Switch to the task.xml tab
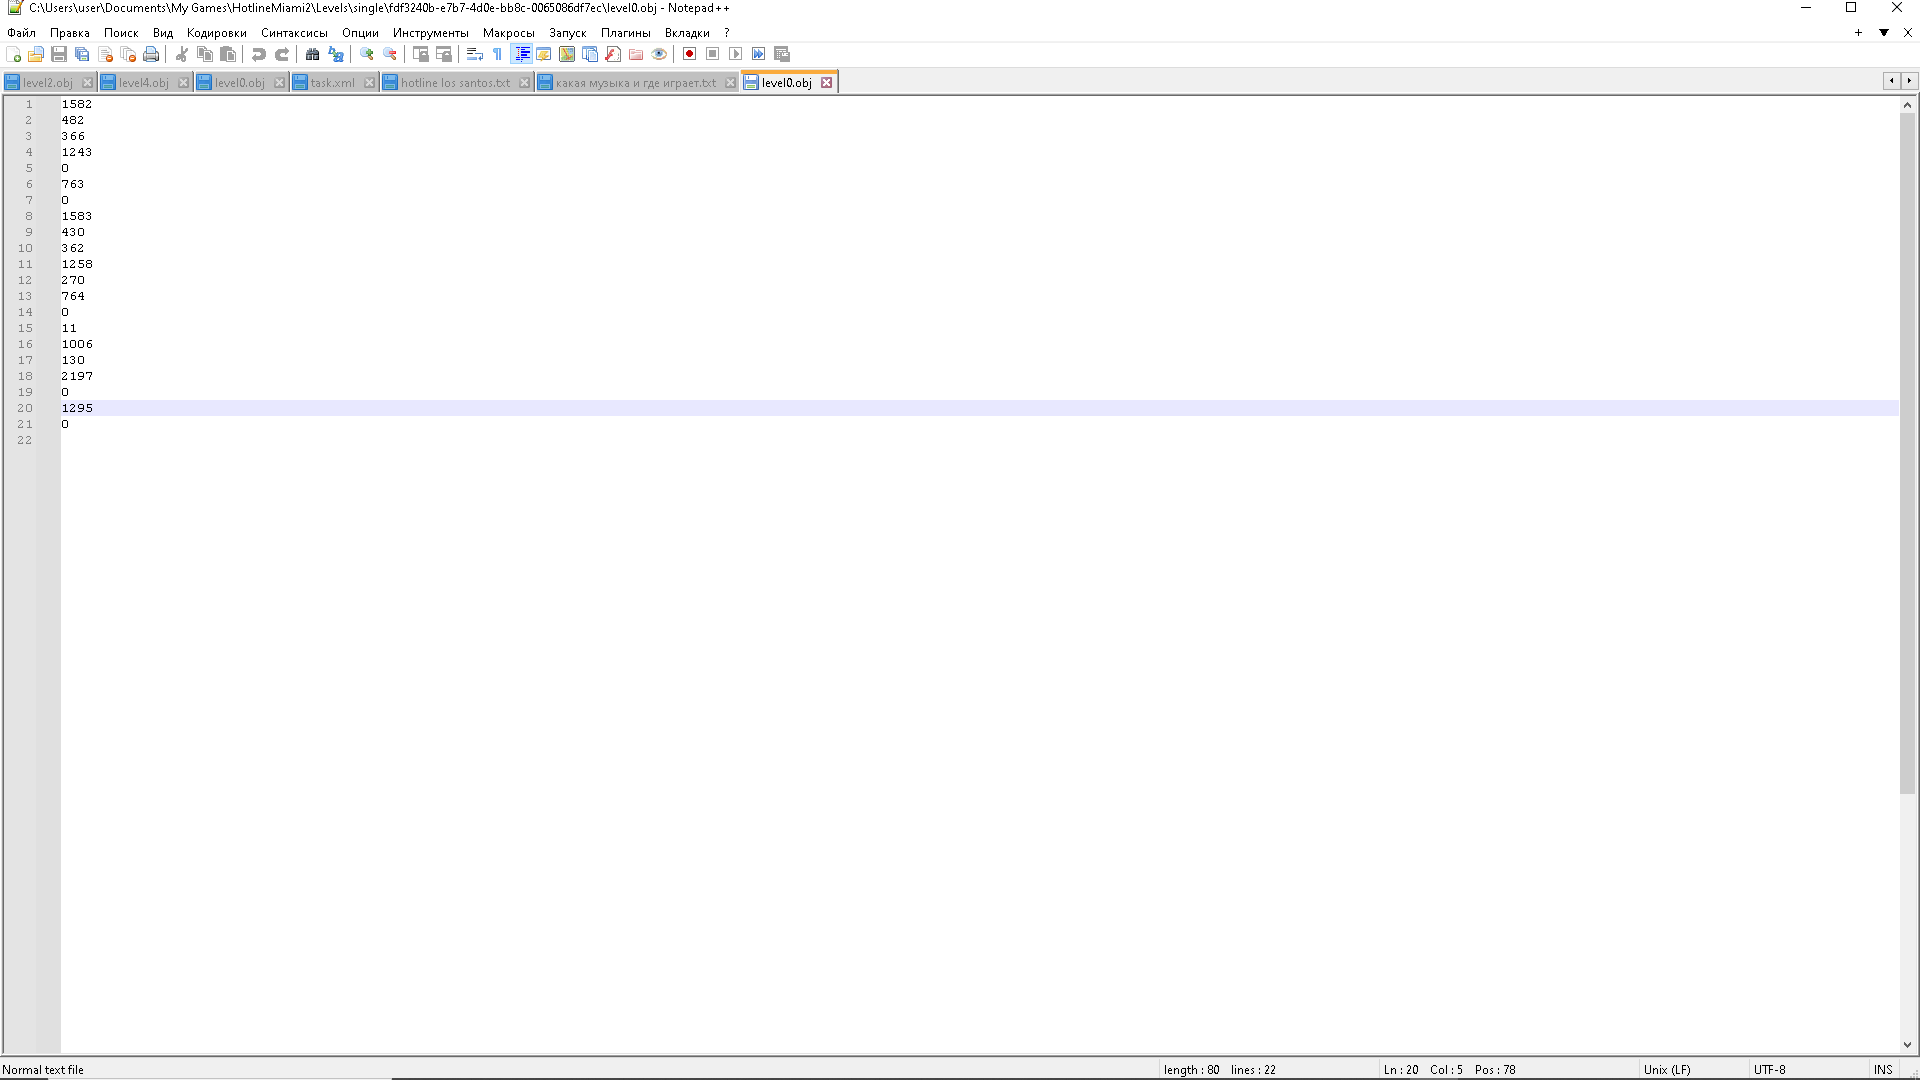This screenshot has height=1080, width=1920. (x=332, y=83)
